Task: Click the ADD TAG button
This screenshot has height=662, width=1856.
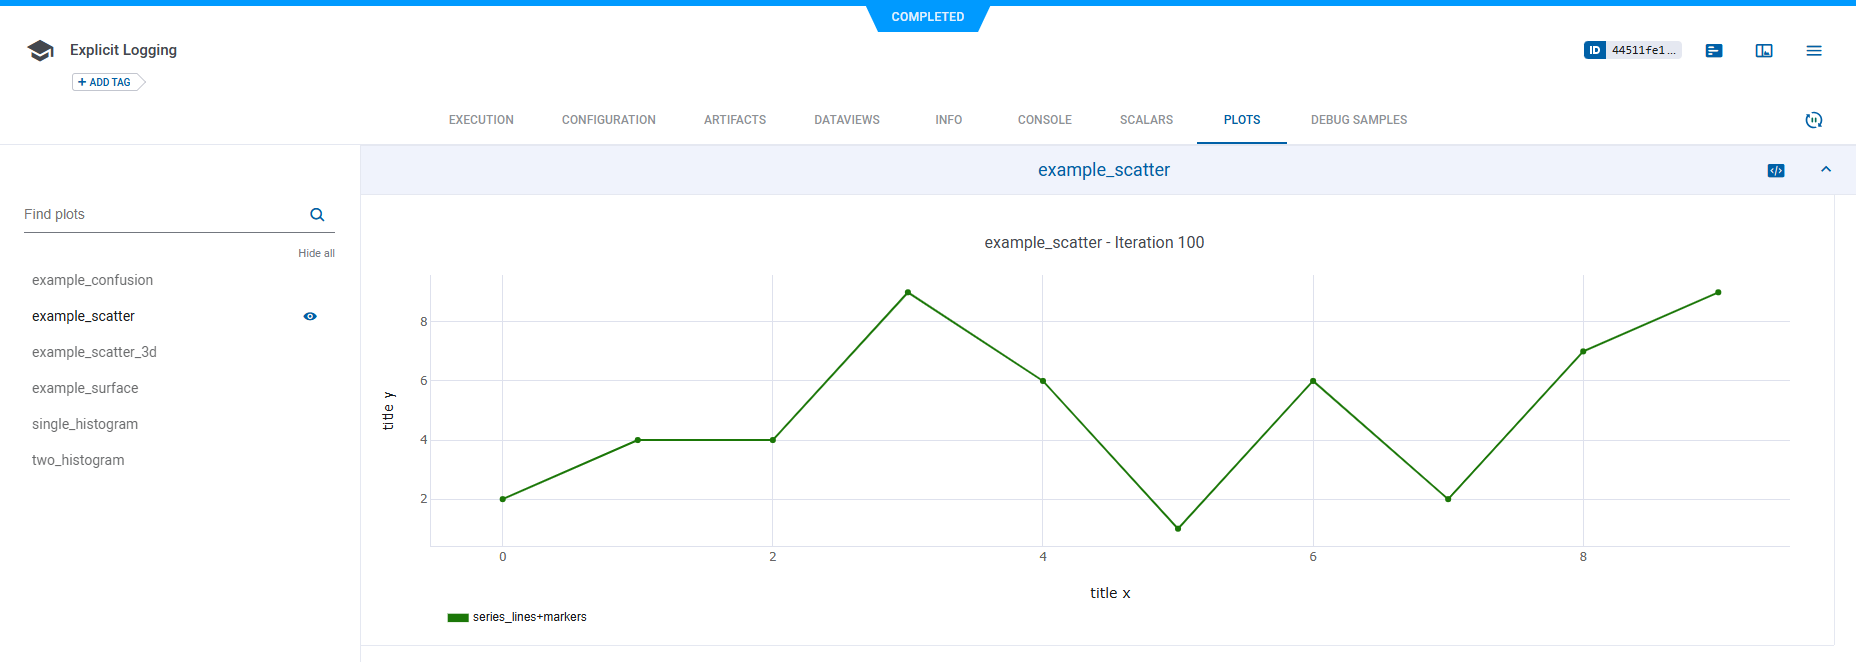Action: [105, 82]
